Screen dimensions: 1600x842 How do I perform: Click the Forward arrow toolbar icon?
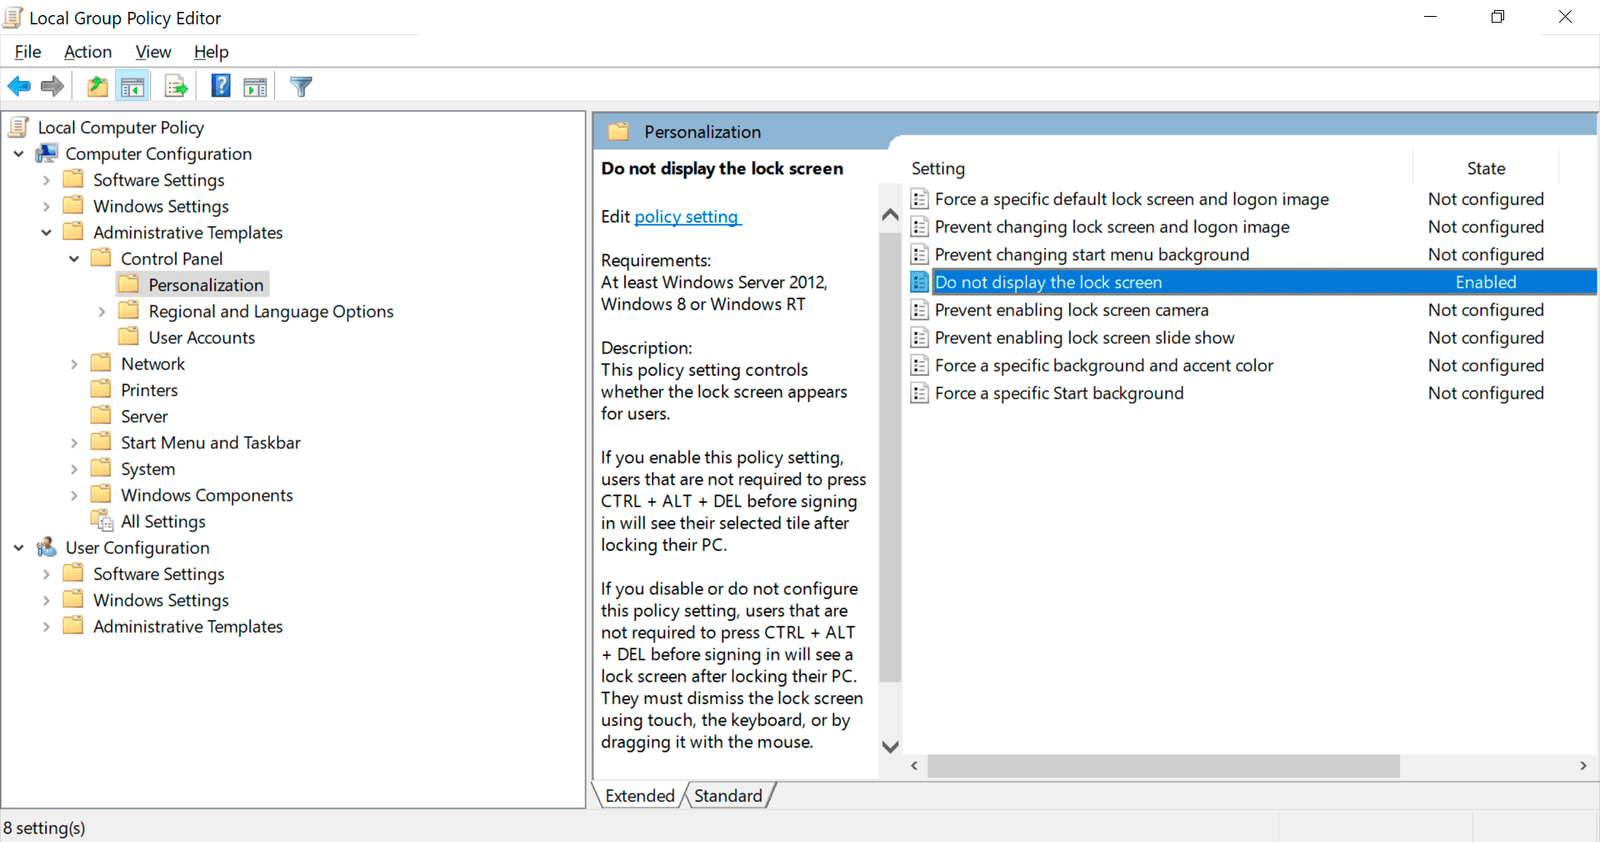pos(52,86)
